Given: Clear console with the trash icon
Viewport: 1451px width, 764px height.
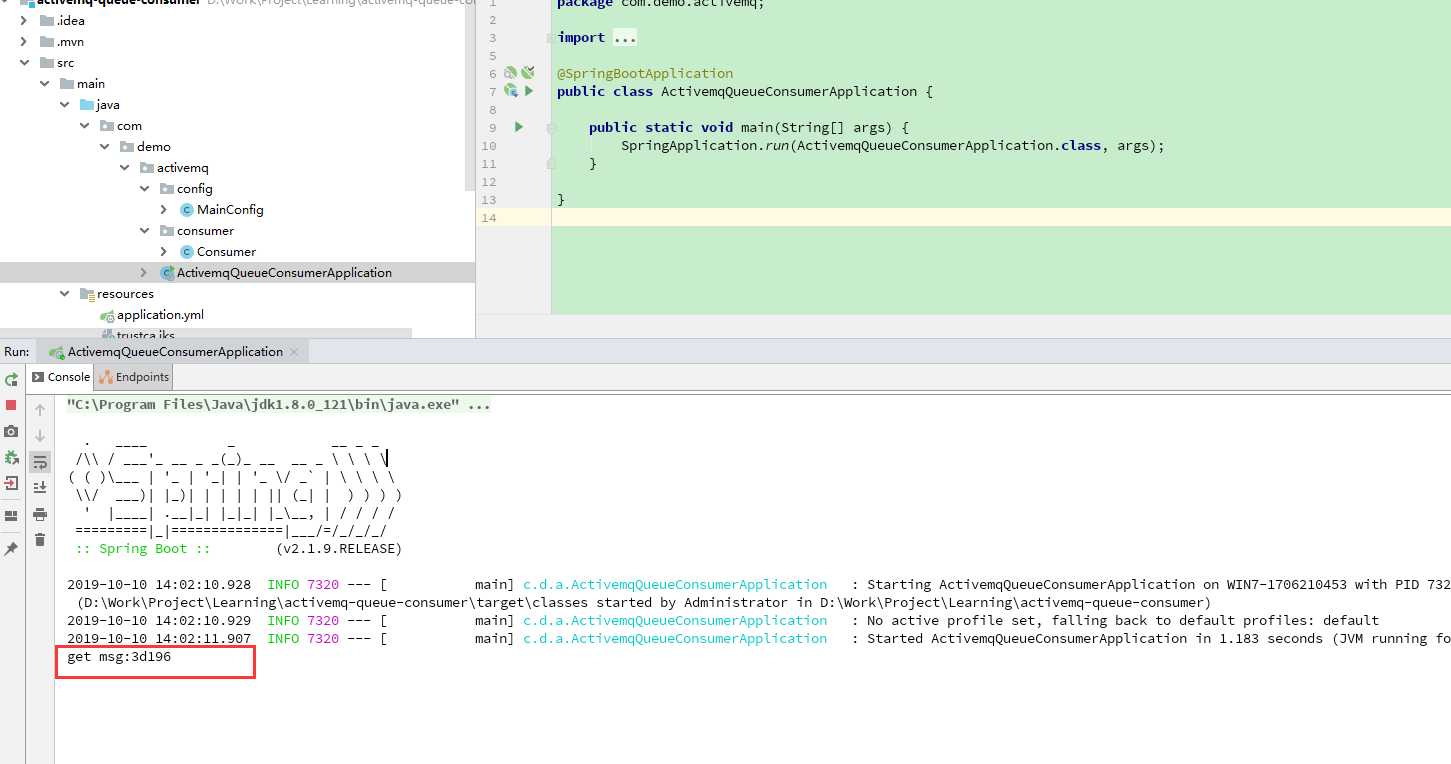Looking at the screenshot, I should point(40,540).
